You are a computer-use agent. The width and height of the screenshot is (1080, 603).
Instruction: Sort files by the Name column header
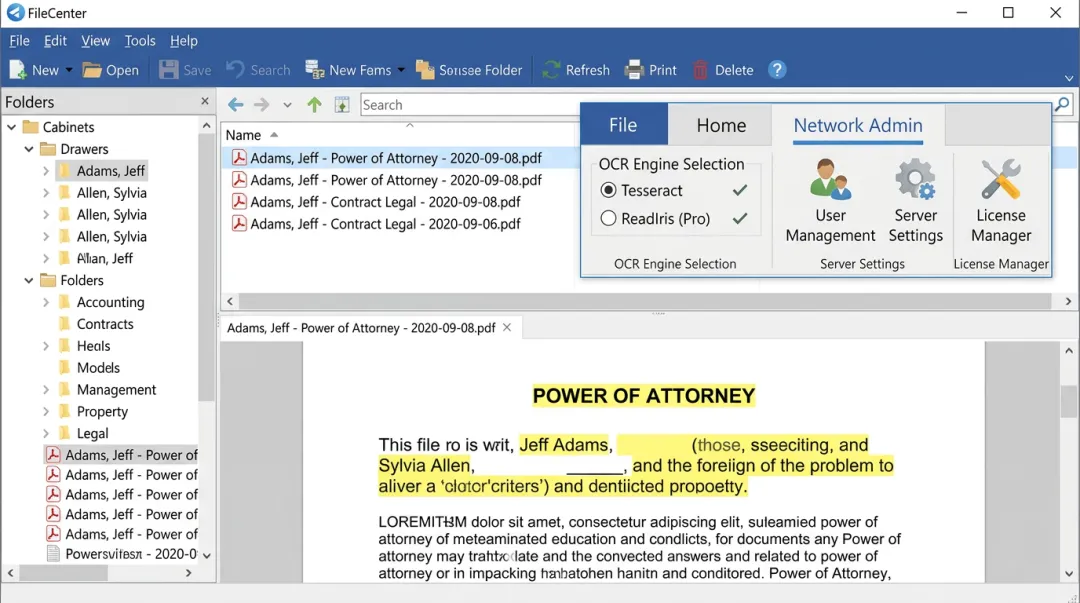pos(243,135)
